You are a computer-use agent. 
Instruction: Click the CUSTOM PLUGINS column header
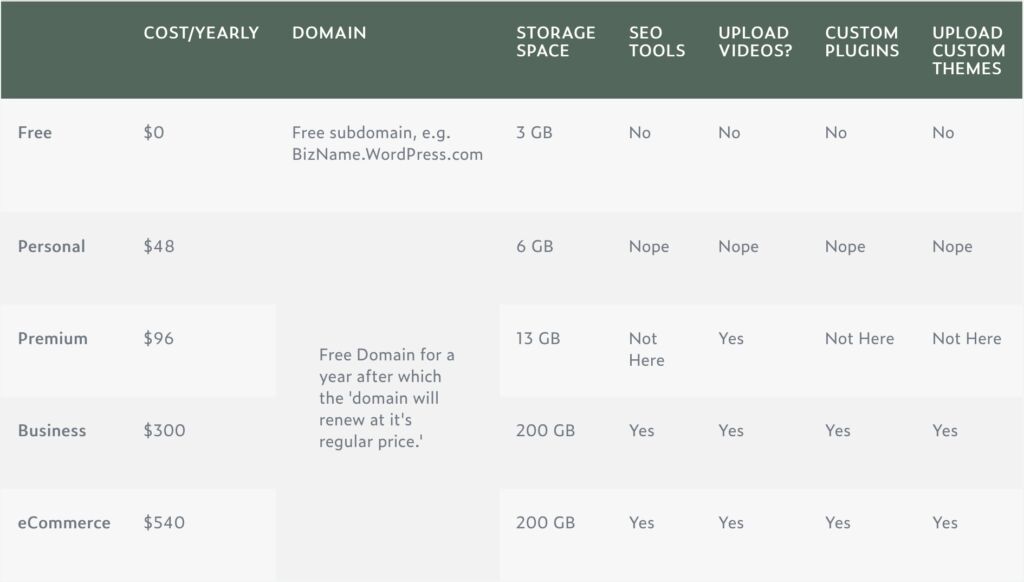pyautogui.click(x=859, y=42)
